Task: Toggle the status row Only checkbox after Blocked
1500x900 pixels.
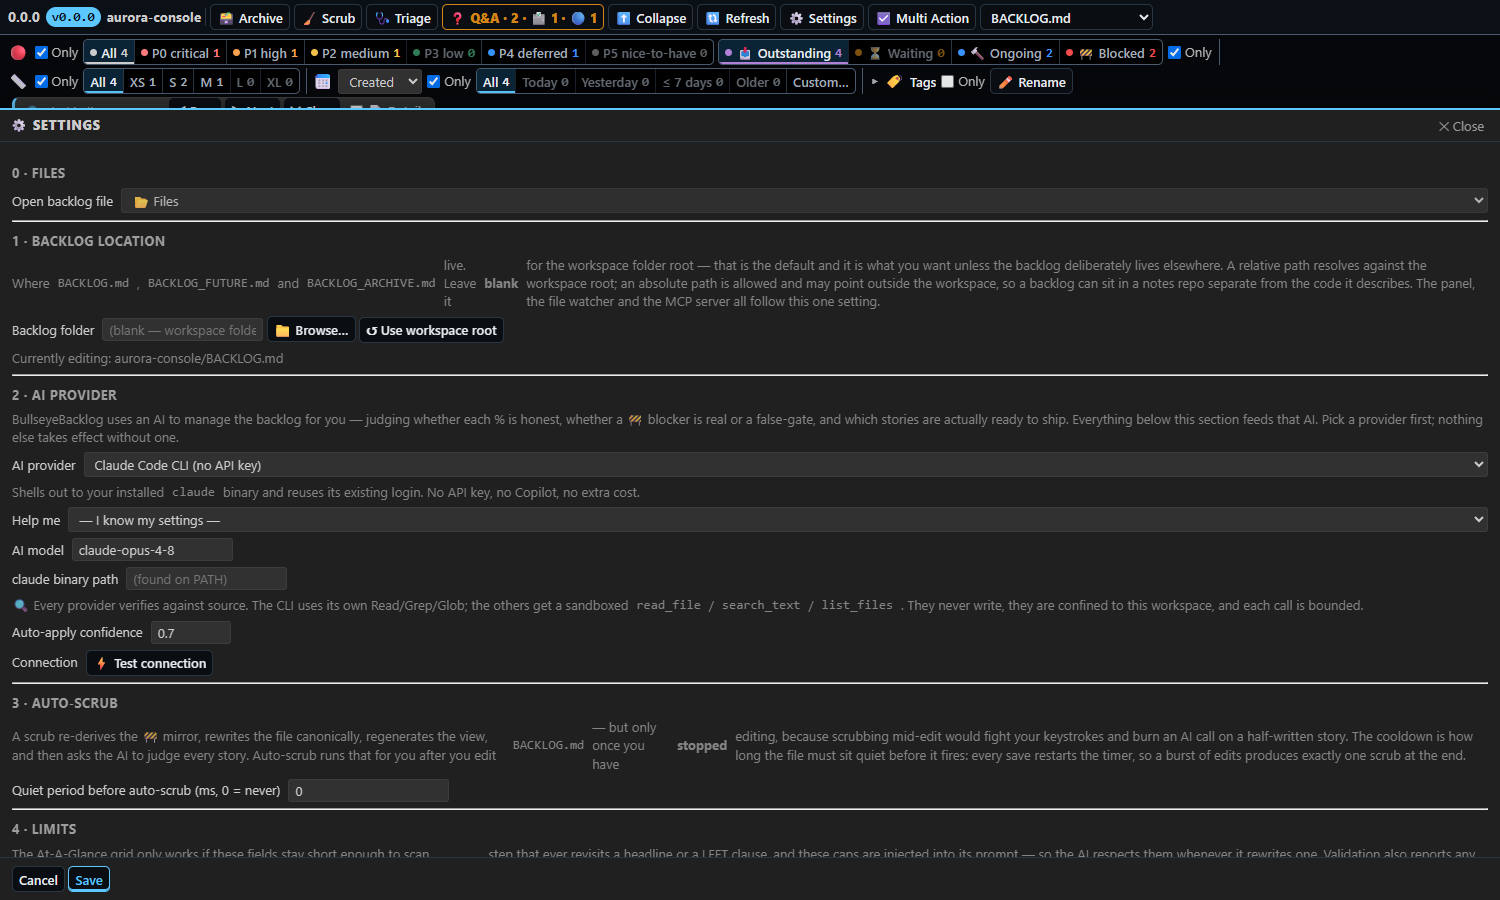Action: click(1175, 53)
